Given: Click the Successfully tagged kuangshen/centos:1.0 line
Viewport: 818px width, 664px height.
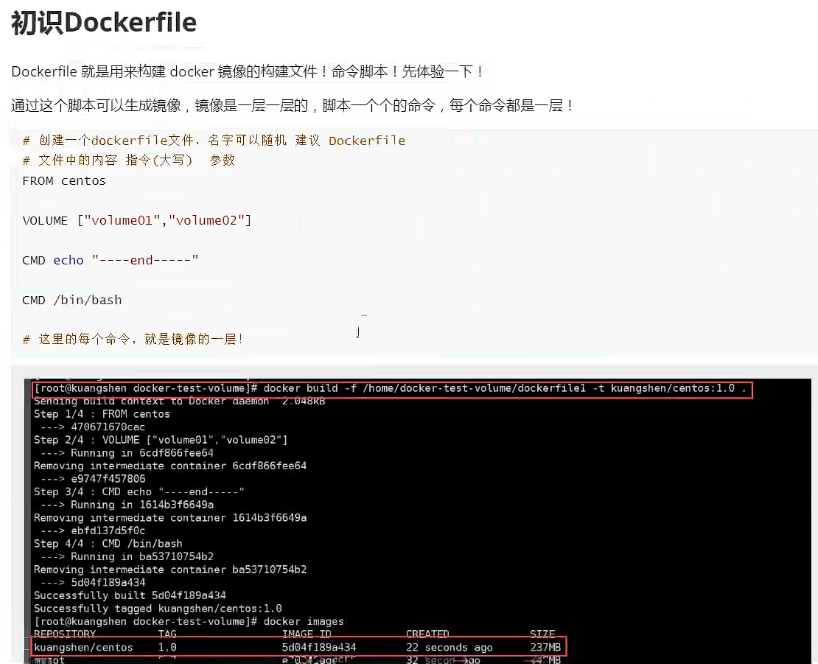Looking at the screenshot, I should (x=158, y=608).
